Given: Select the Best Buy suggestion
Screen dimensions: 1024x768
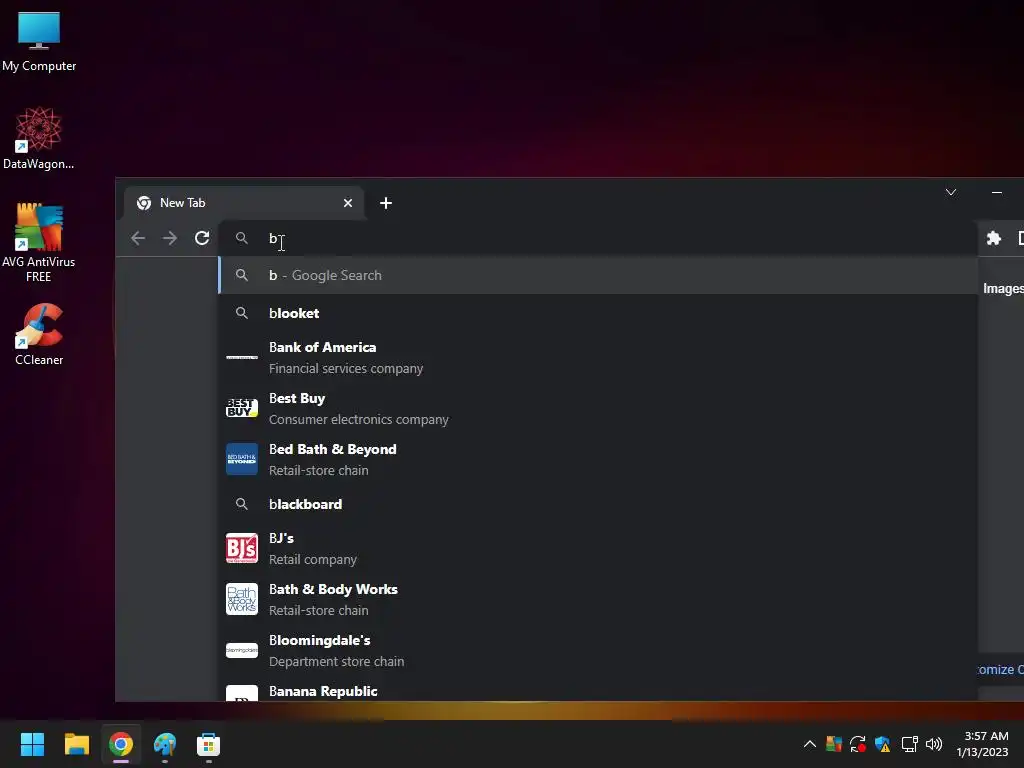Looking at the screenshot, I should pyautogui.click(x=598, y=409).
